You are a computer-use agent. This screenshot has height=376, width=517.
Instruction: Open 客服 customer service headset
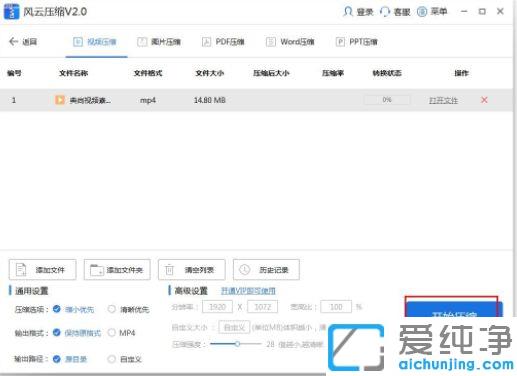pyautogui.click(x=385, y=12)
